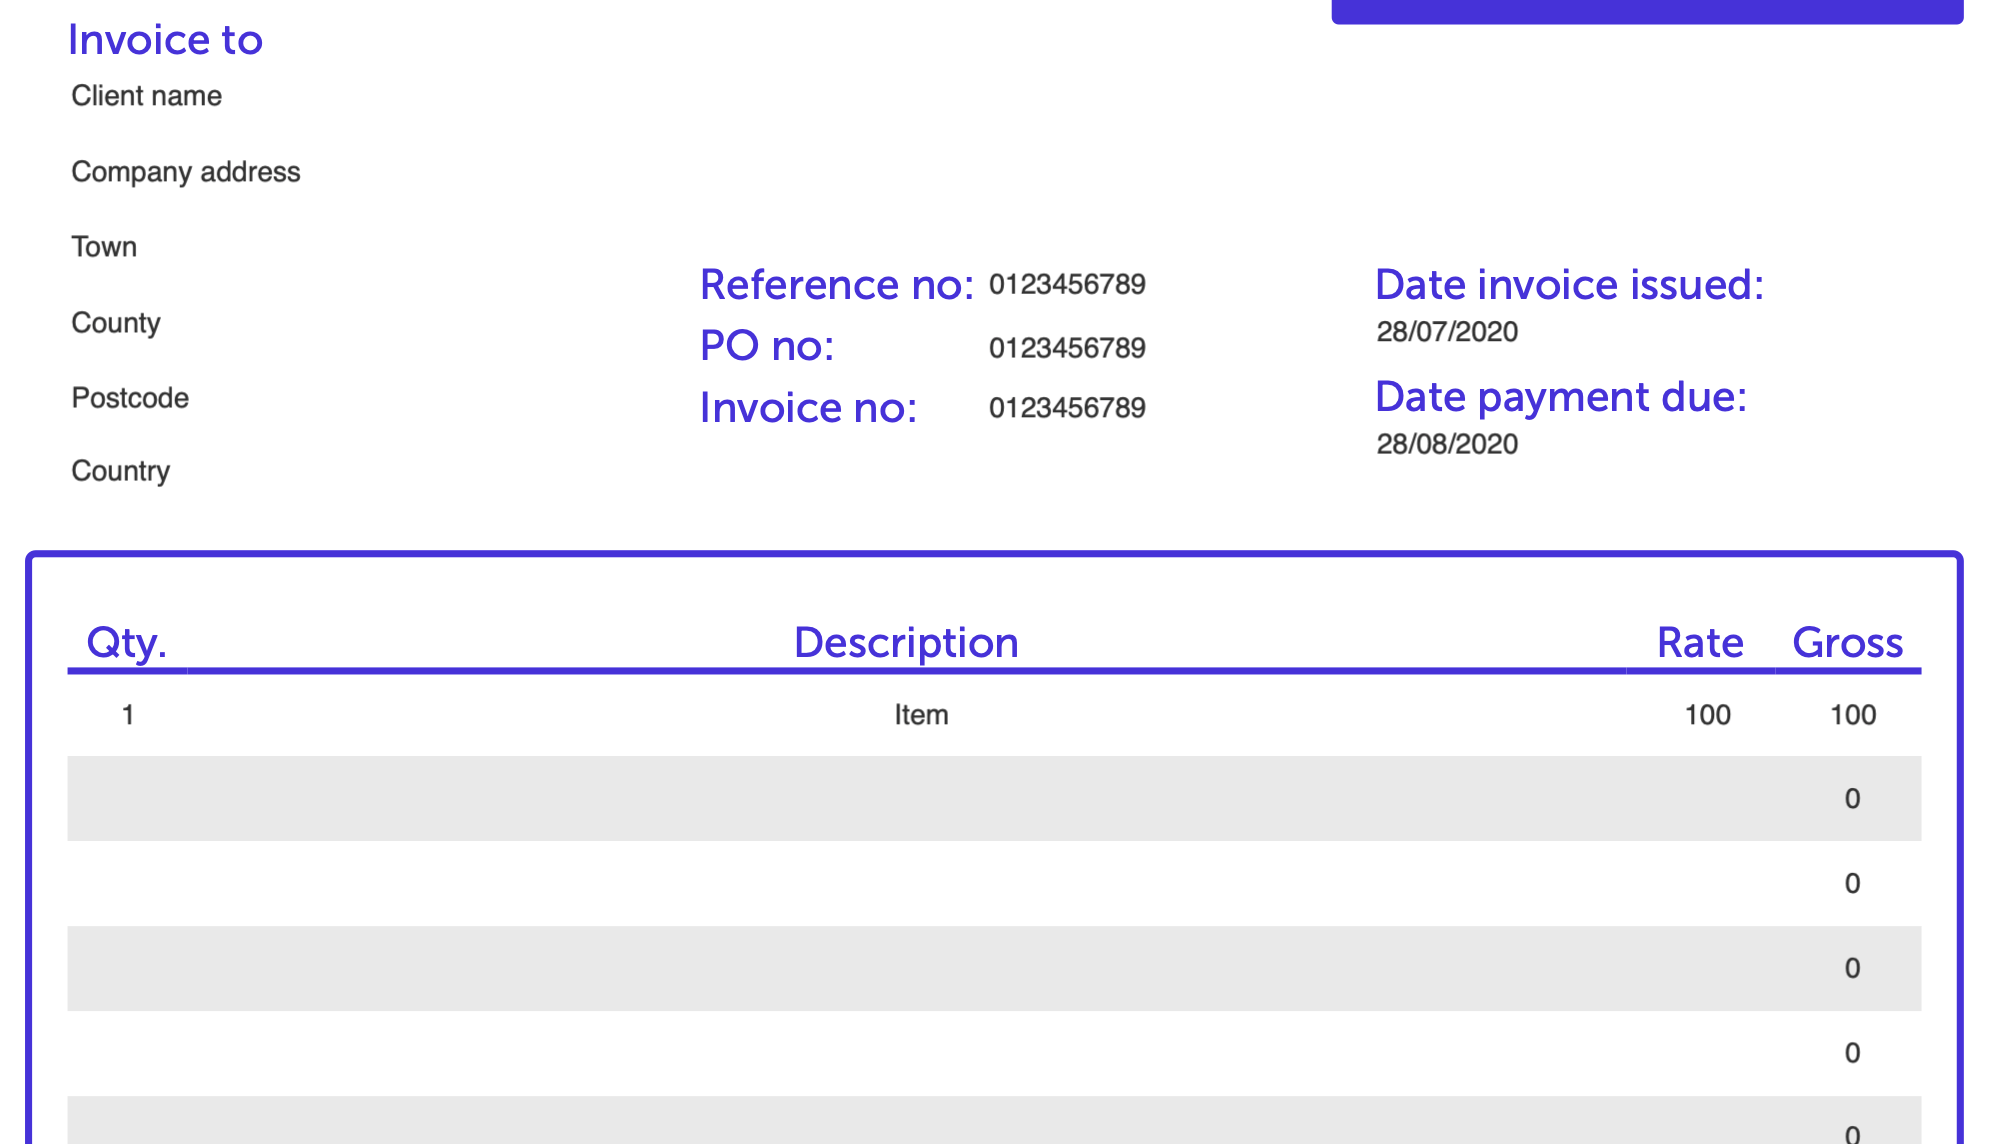Click the Gross column header
Image resolution: width=1990 pixels, height=1144 pixels.
pos(1848,643)
